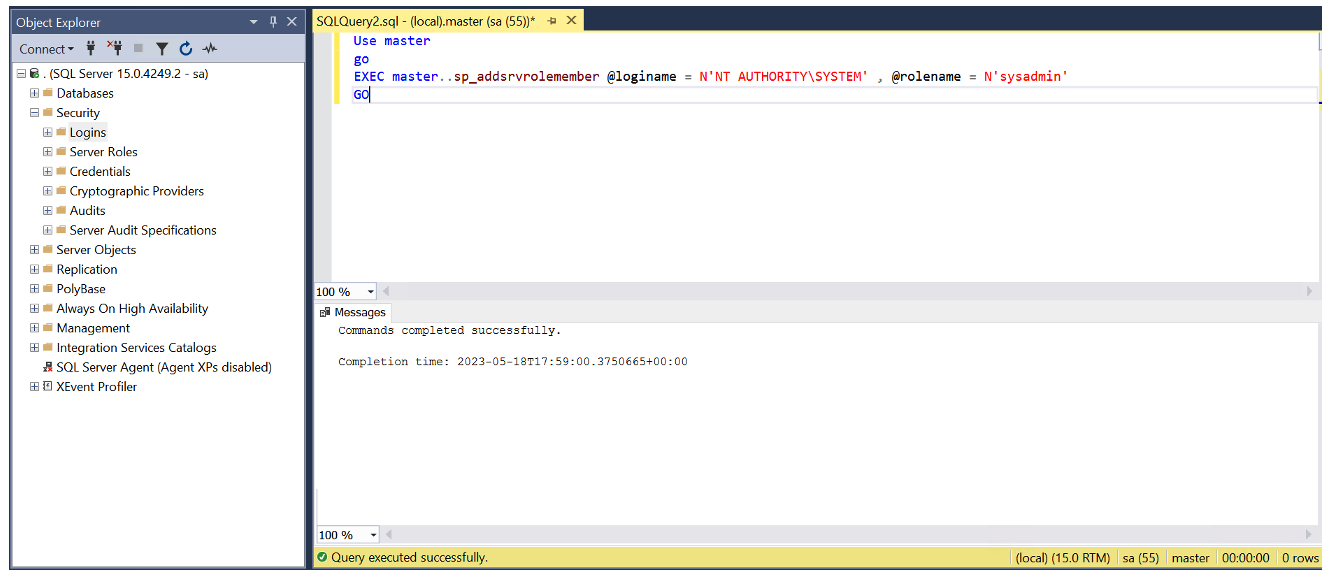Click the '0 rows' status bar entry

click(1301, 558)
